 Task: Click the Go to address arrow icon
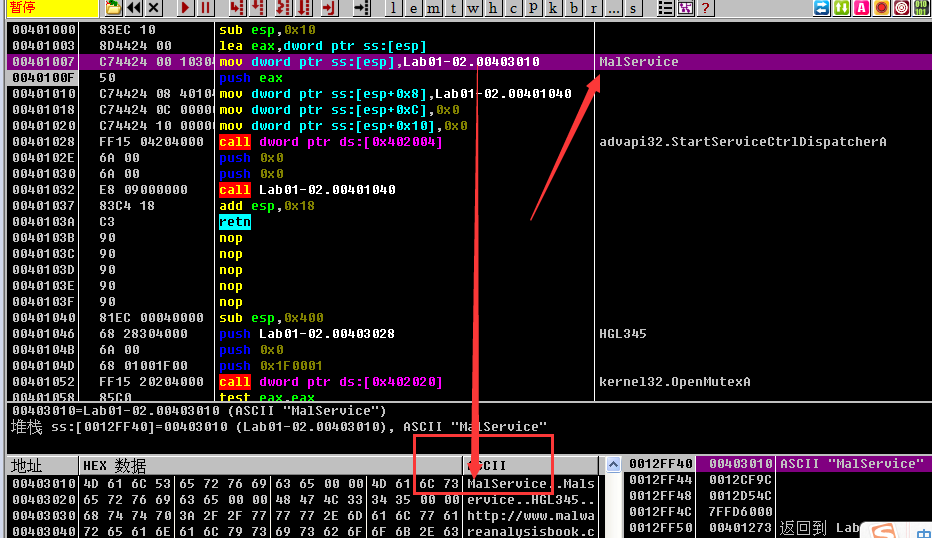[361, 8]
